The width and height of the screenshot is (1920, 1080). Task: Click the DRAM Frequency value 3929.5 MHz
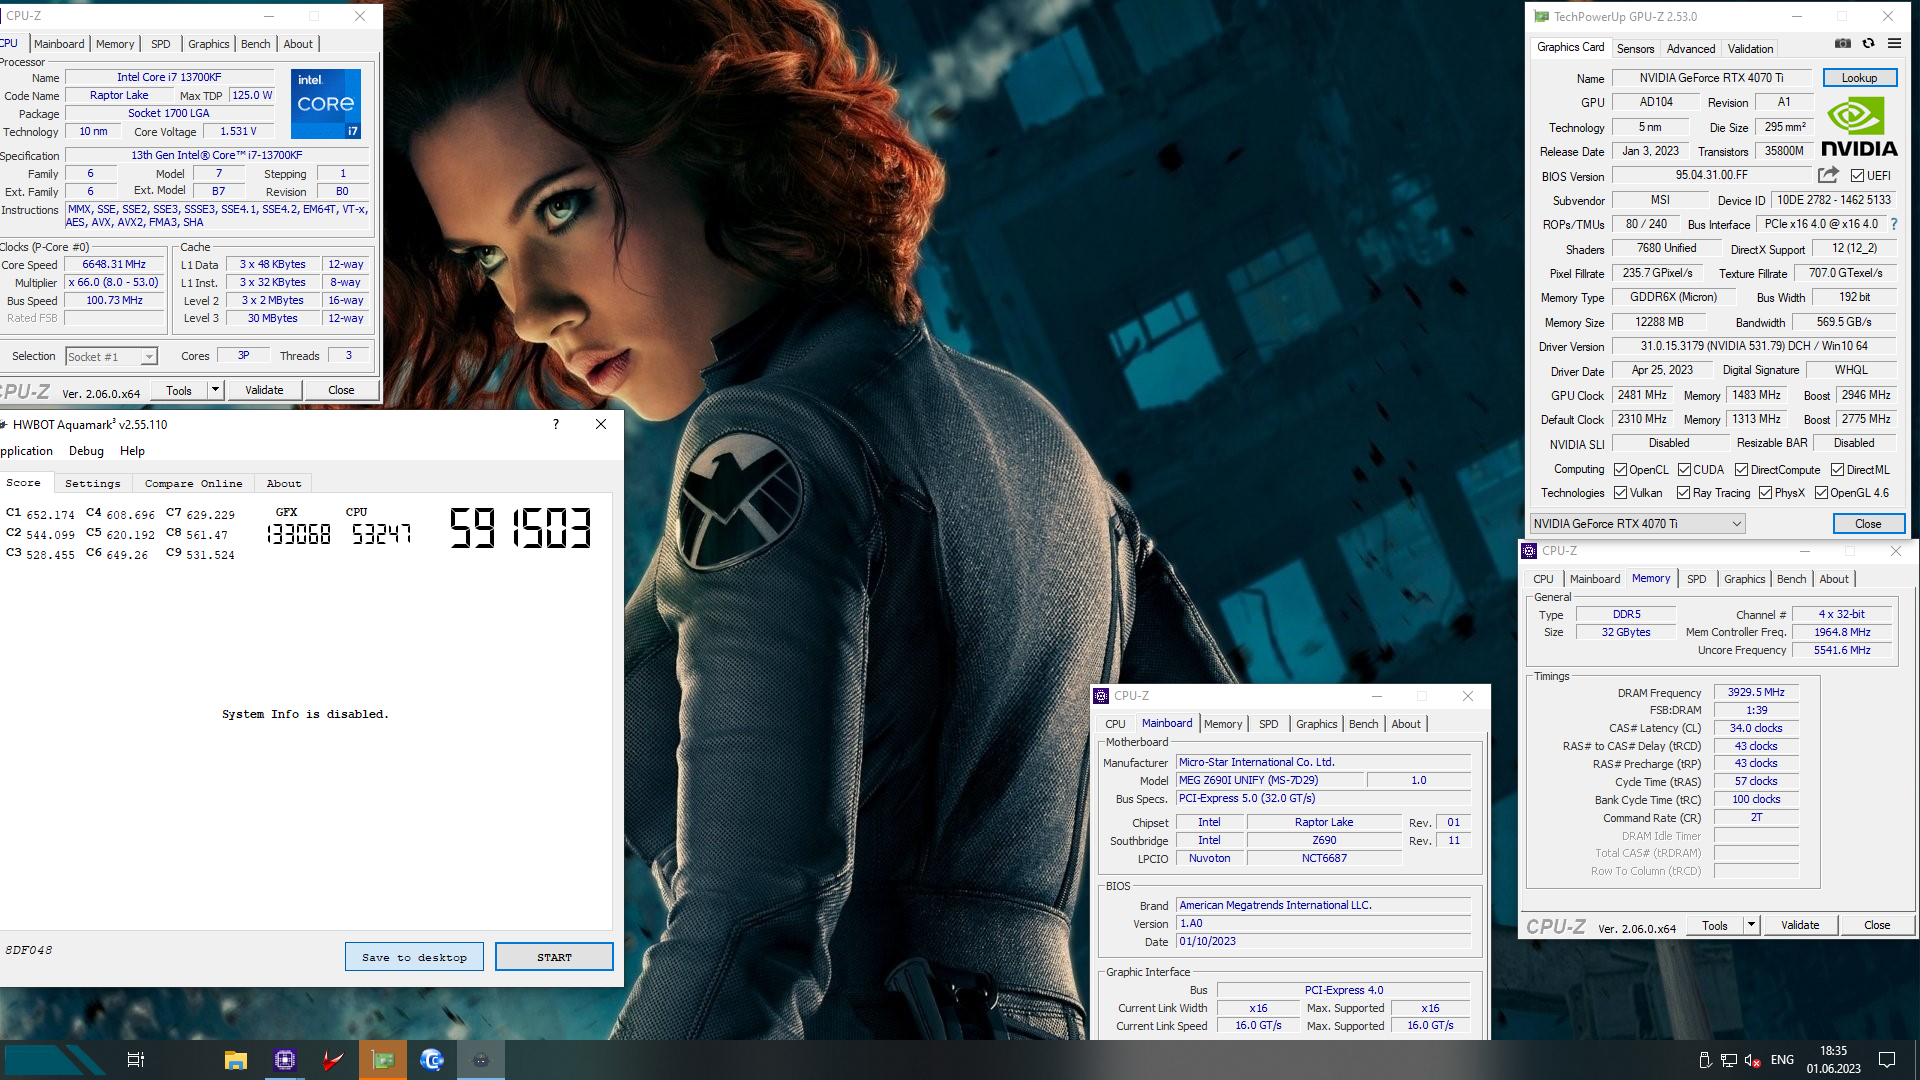pos(1756,692)
